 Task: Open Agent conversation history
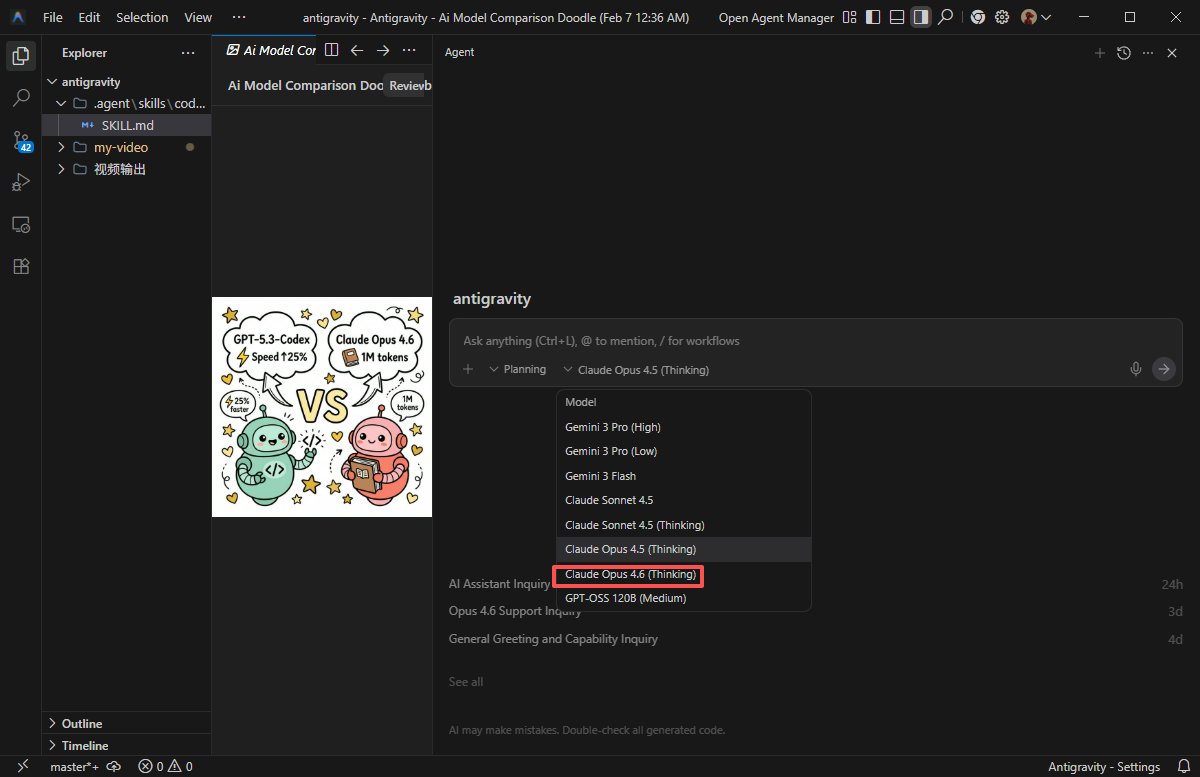click(x=1124, y=53)
